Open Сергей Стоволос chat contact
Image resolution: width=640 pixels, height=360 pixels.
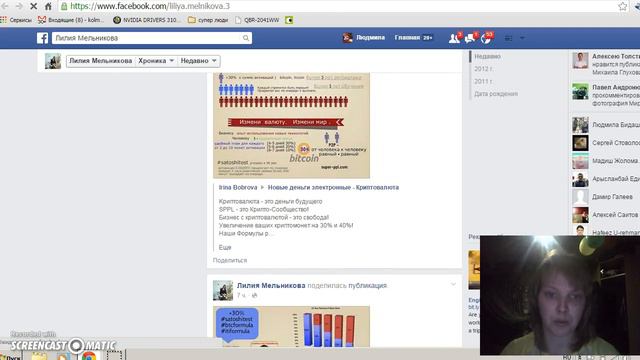pos(605,143)
